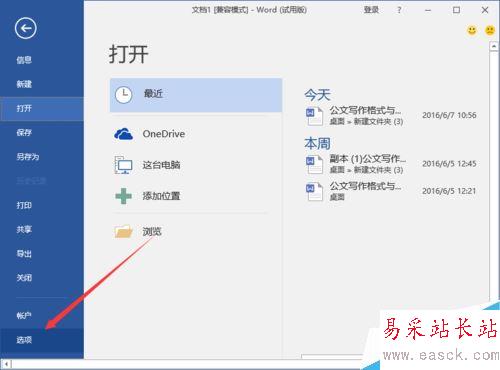Click the back arrow circle icon
The image size is (500, 370).
pos(26,28)
